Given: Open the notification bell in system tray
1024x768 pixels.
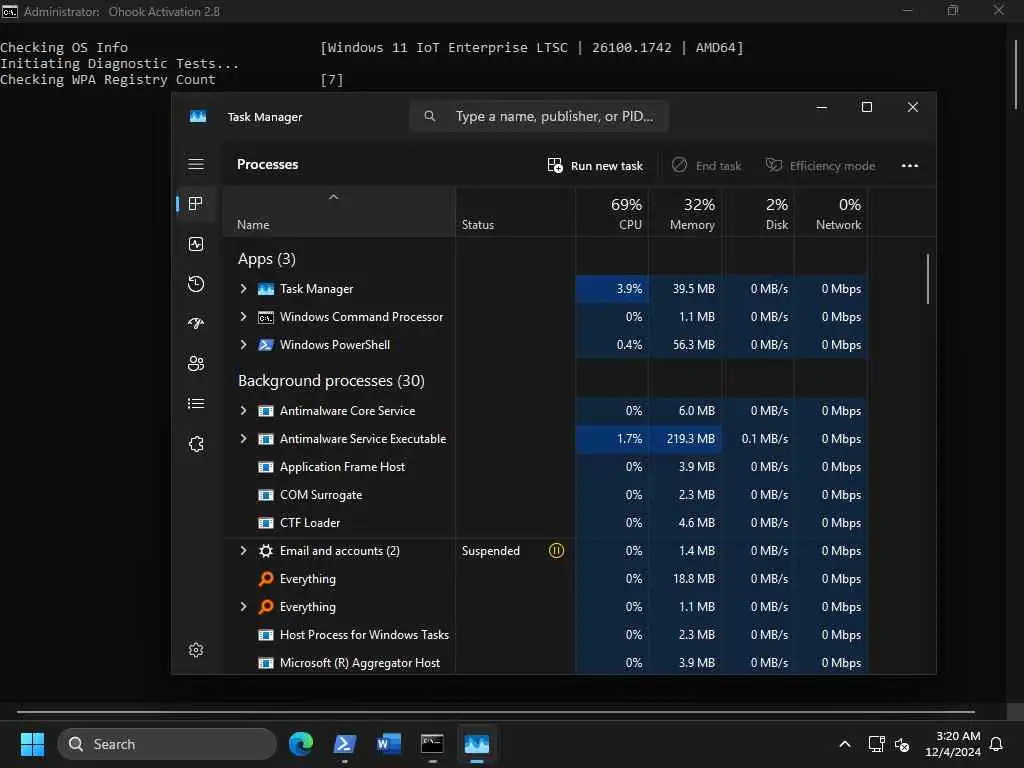Looking at the screenshot, I should (997, 744).
